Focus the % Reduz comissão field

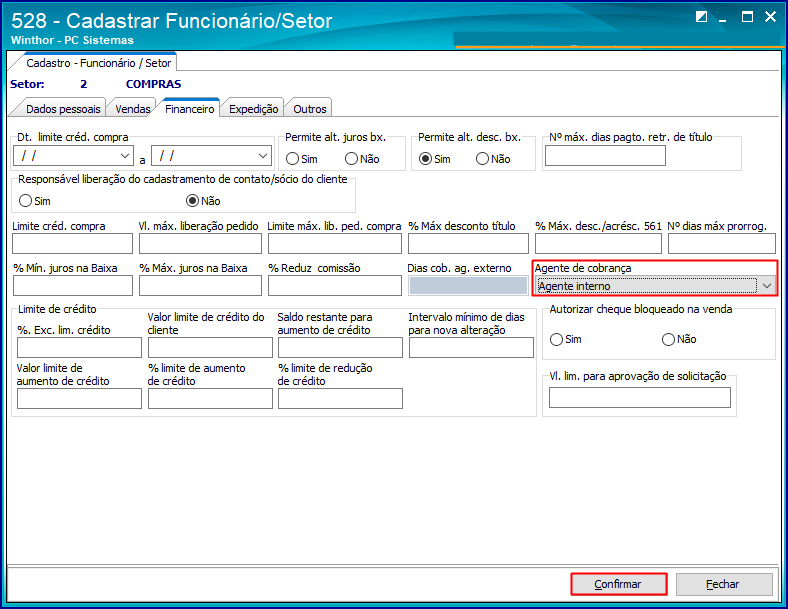point(335,285)
